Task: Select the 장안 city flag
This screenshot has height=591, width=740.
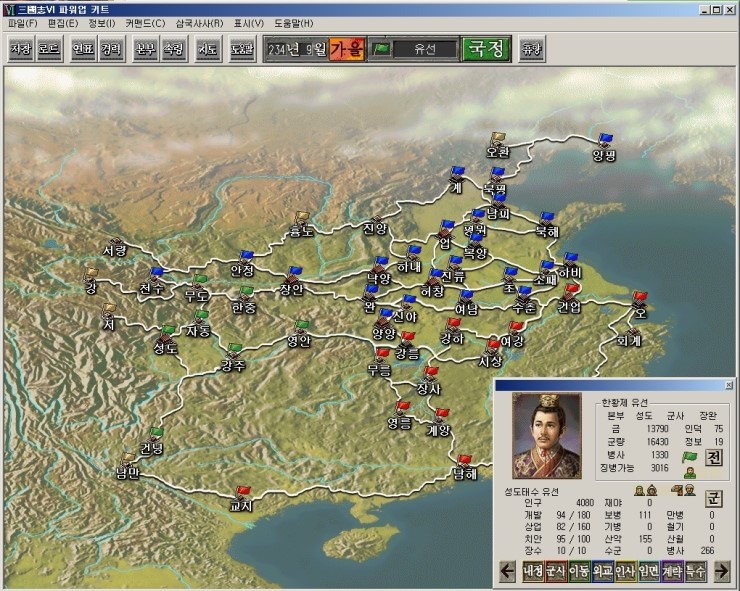Action: click(x=295, y=271)
